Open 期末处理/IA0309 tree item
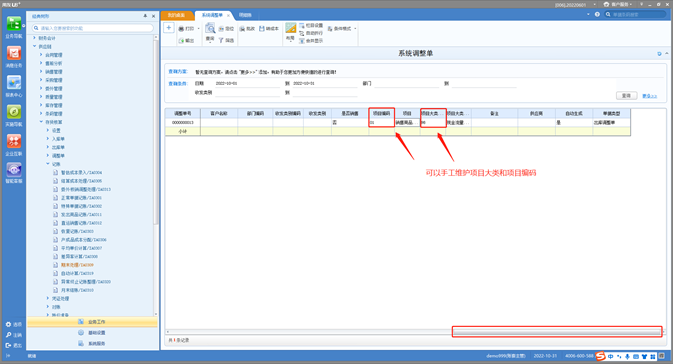673x364 pixels. [77, 265]
